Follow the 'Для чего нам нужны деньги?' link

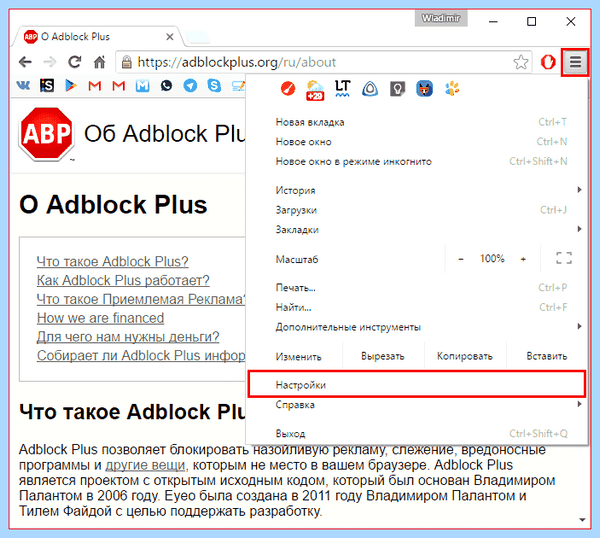[128, 337]
